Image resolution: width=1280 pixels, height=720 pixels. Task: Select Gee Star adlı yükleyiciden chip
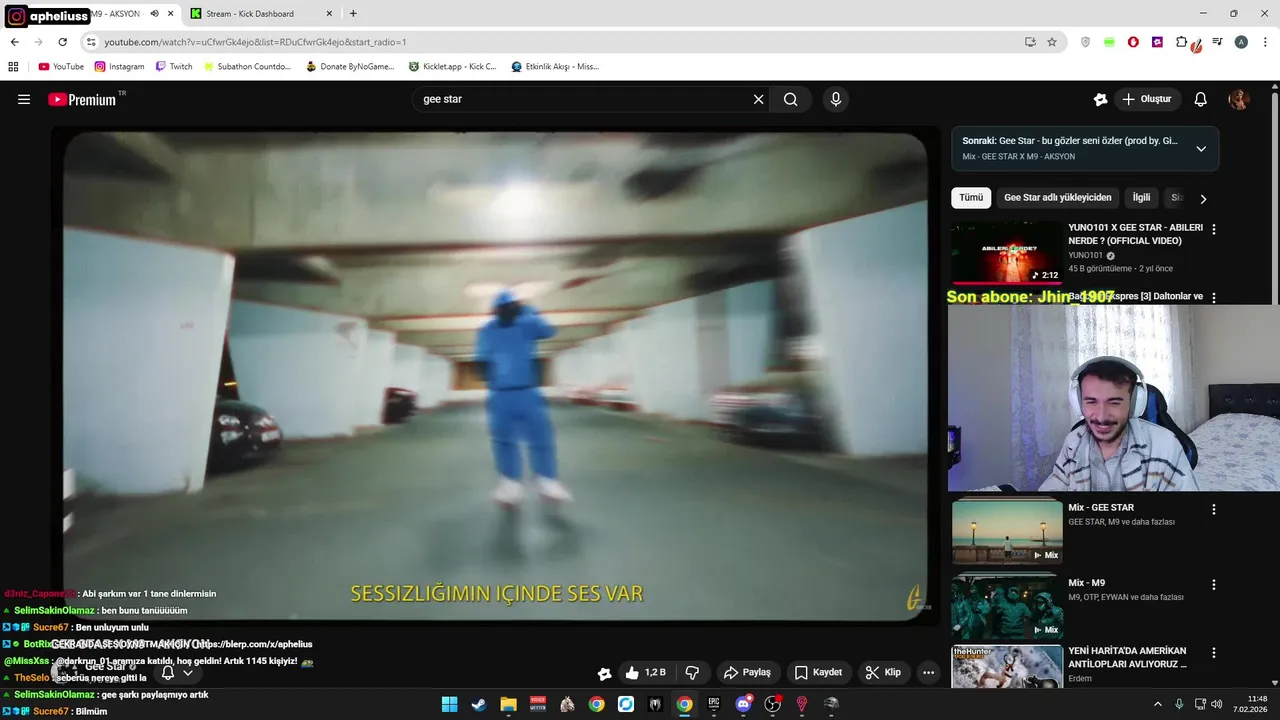point(1057,198)
